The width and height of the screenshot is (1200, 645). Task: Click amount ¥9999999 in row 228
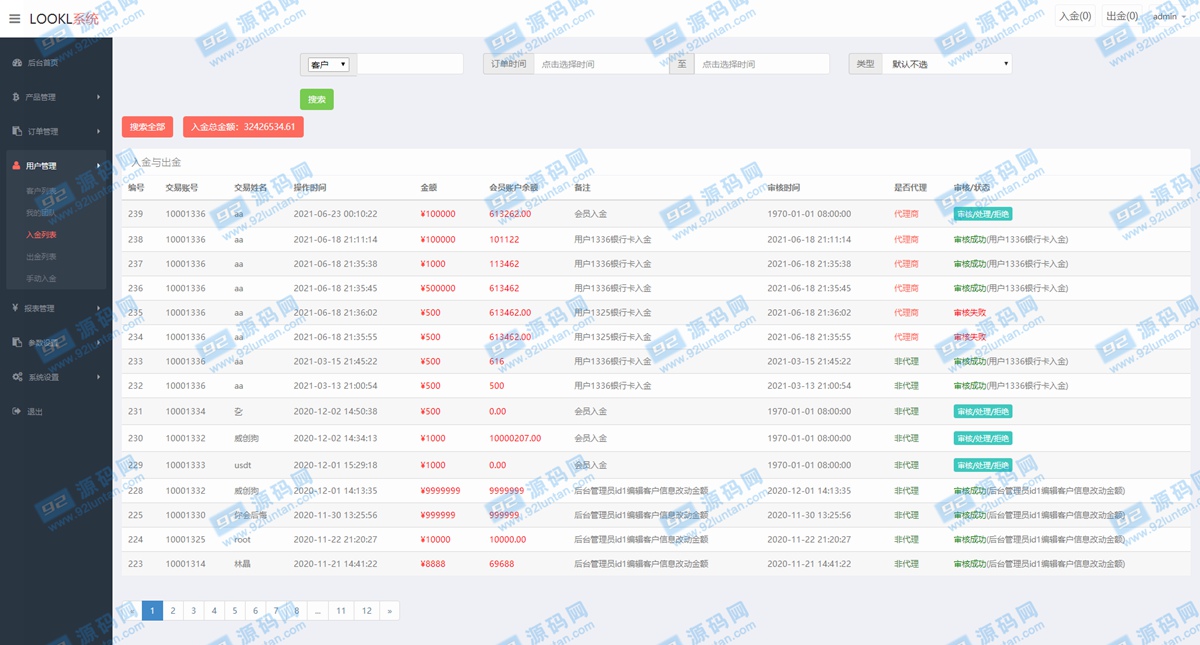pyautogui.click(x=440, y=491)
